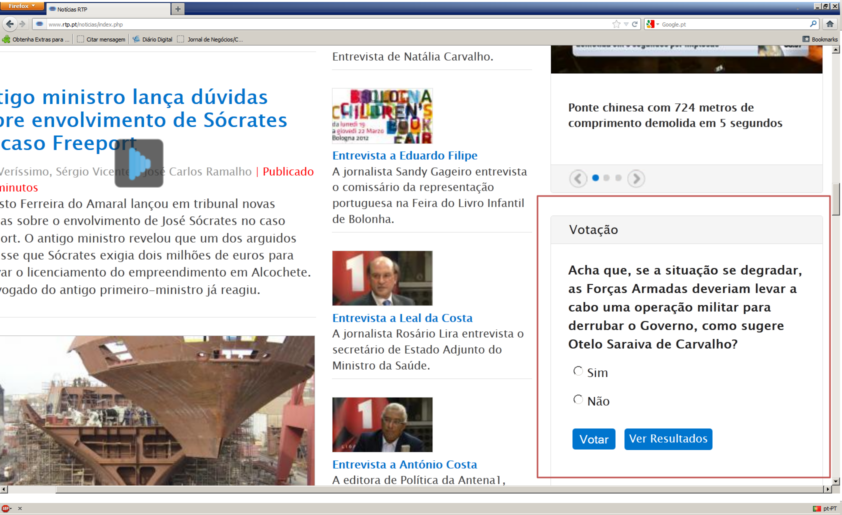The height and width of the screenshot is (515, 842).
Task: Open the Entrevista a Leal da Costa link
Action: 402,318
